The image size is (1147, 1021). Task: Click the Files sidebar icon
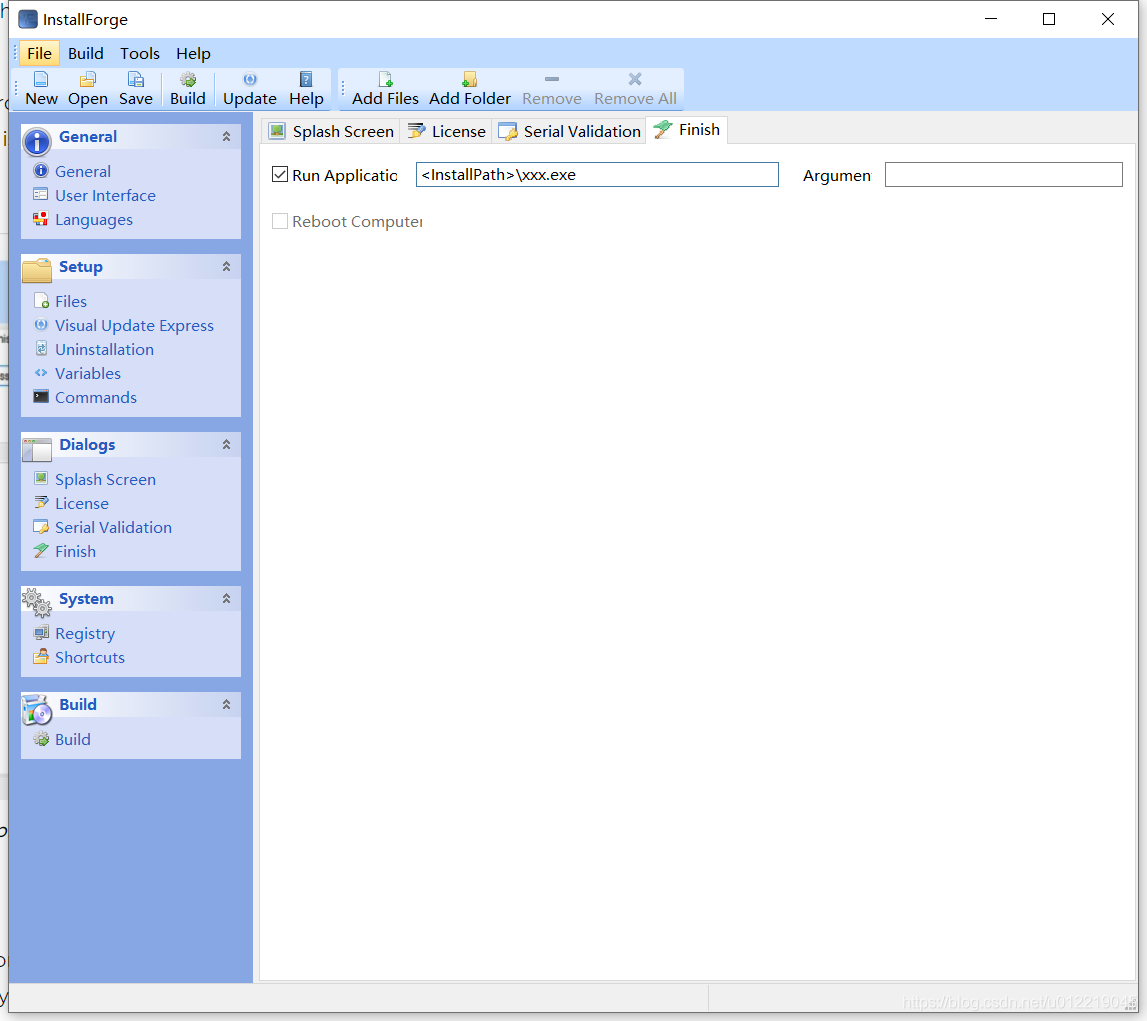point(41,301)
